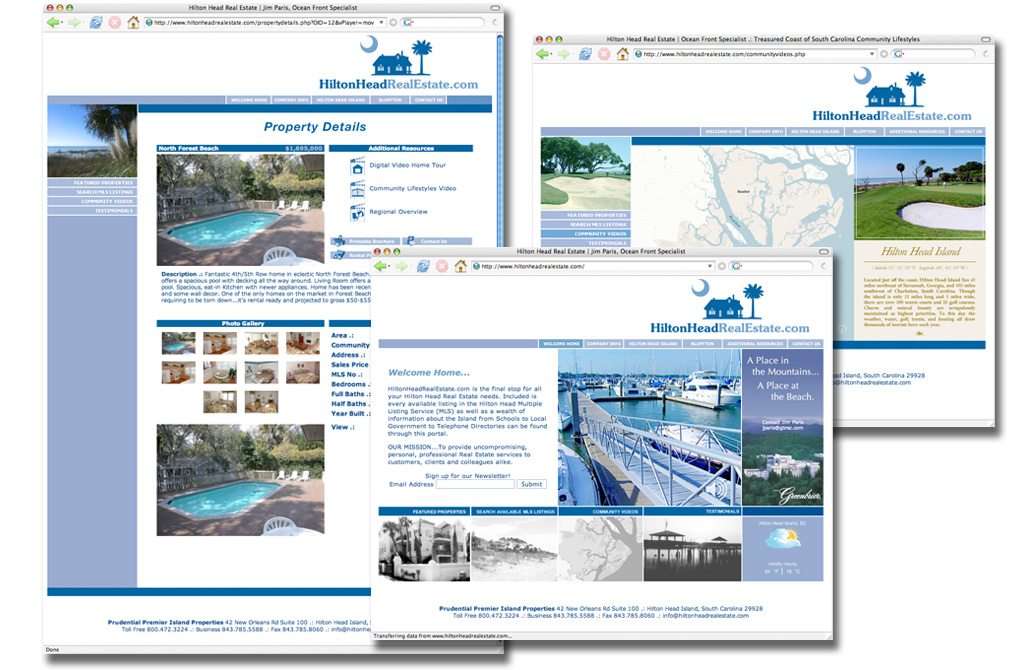1024x670 pixels.
Task: Open Regional Overview link
Action: [x=398, y=212]
